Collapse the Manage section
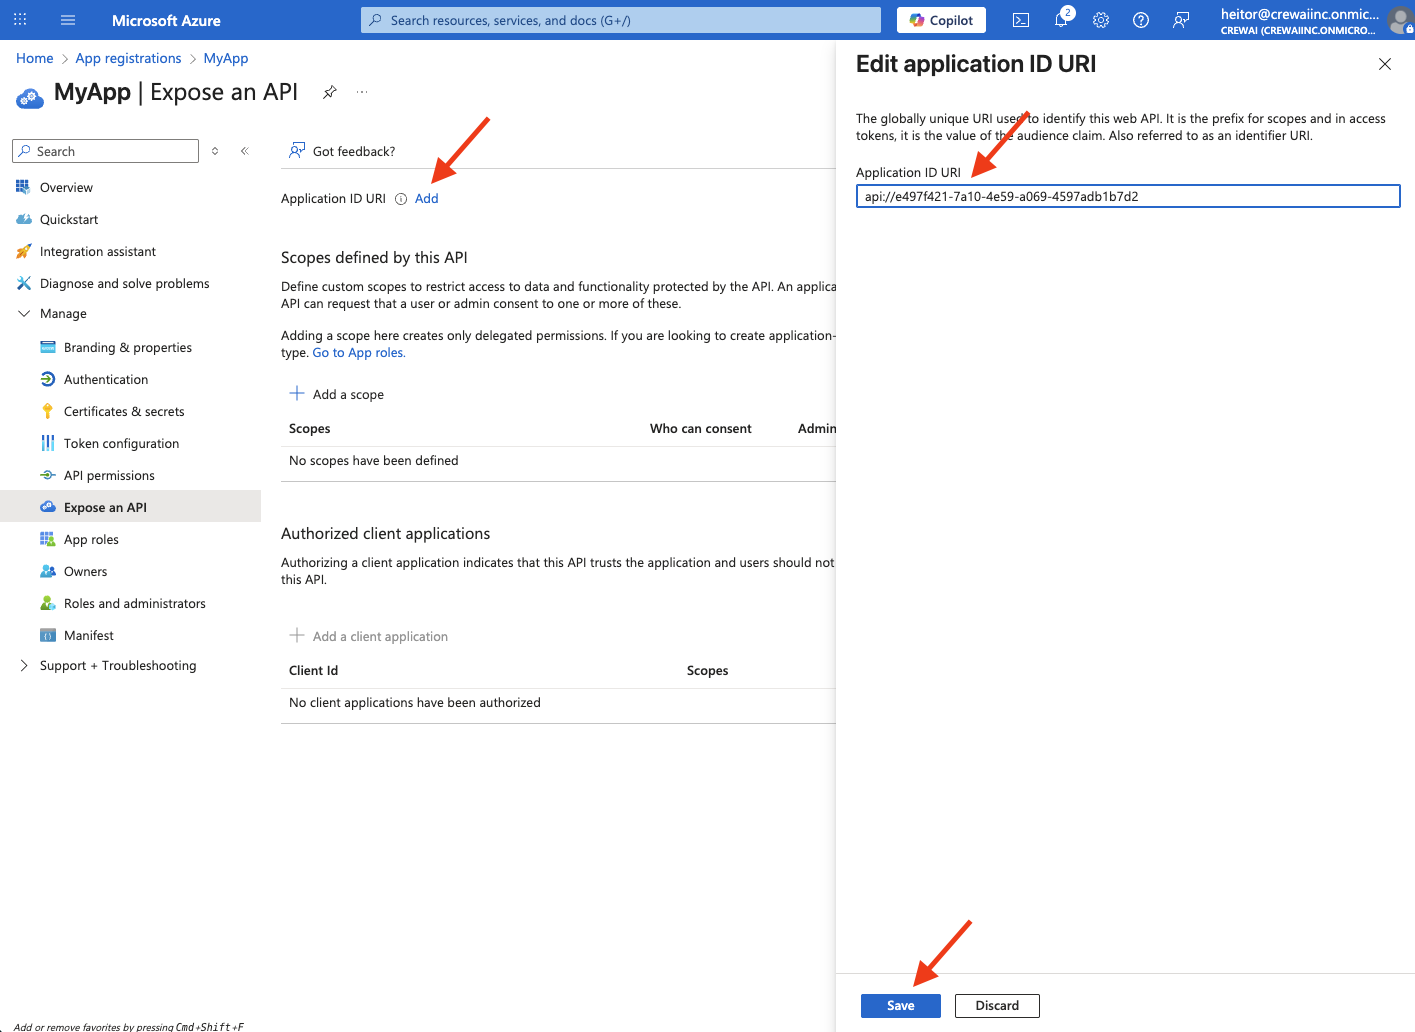Viewport: 1415px width, 1032px height. point(23,313)
